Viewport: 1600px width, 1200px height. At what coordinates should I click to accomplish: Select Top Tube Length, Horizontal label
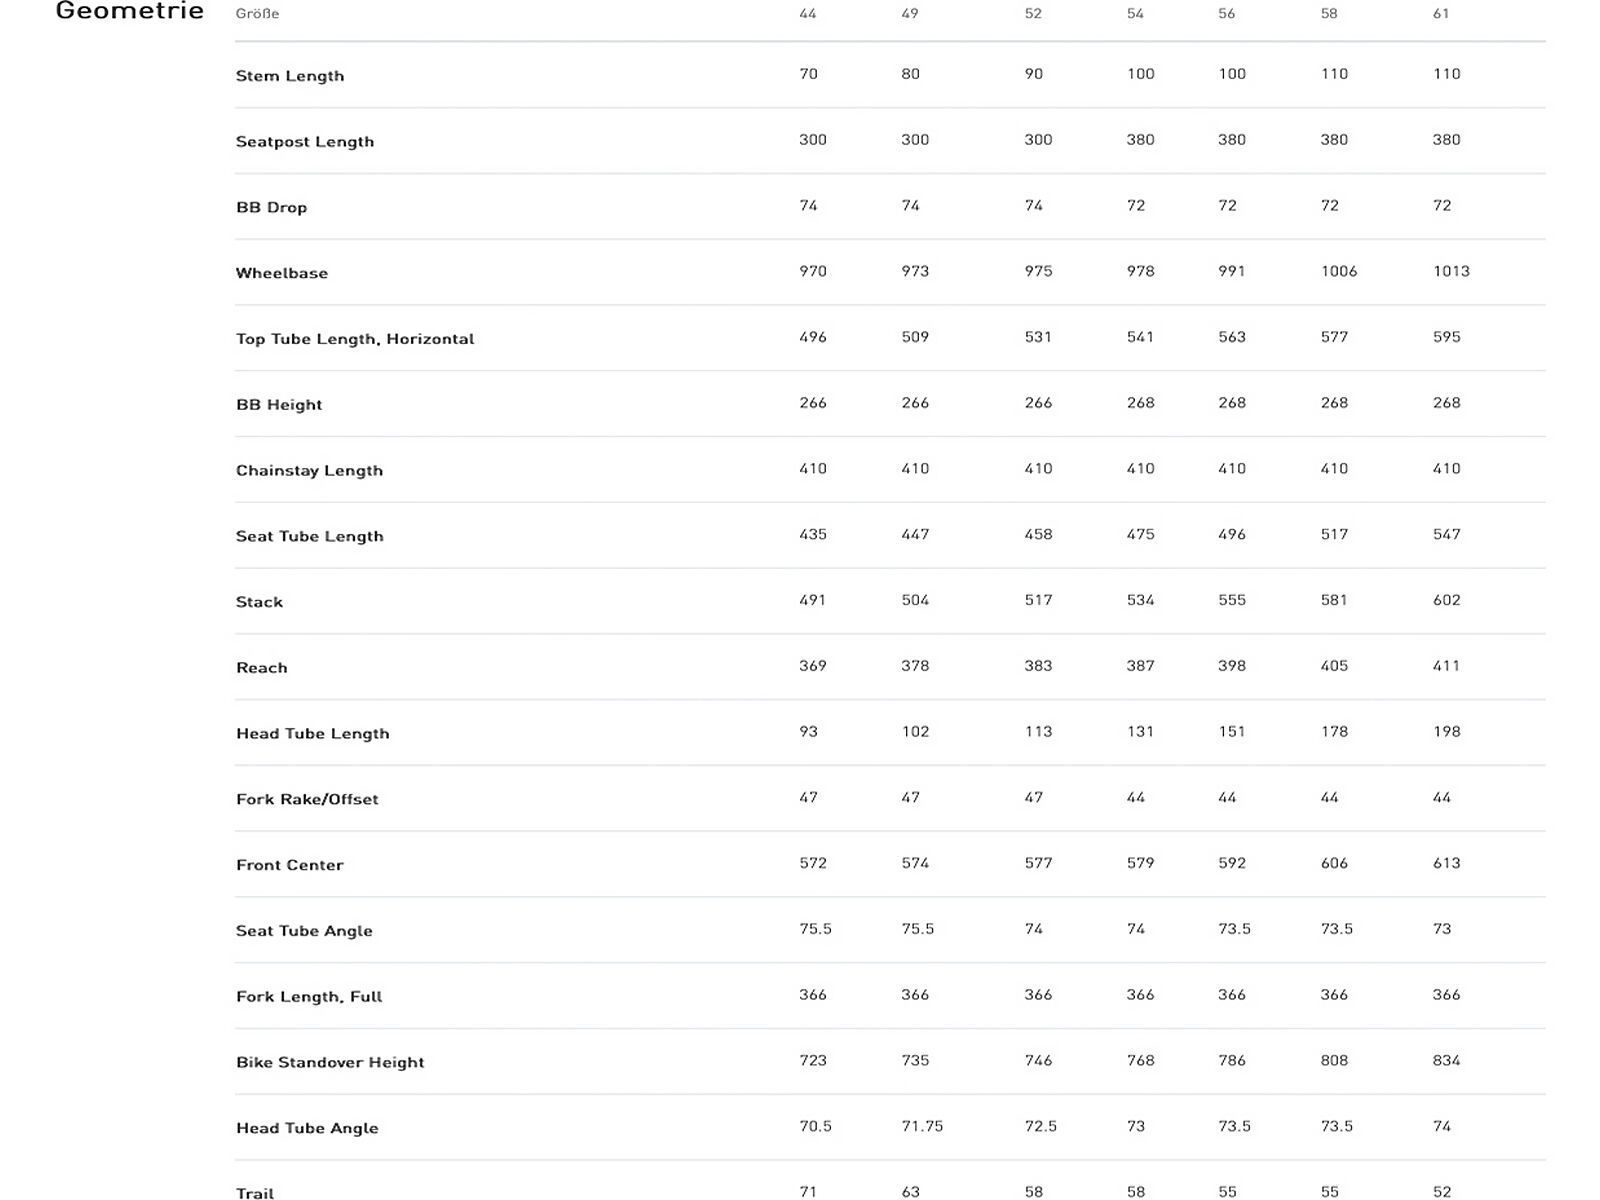point(355,339)
